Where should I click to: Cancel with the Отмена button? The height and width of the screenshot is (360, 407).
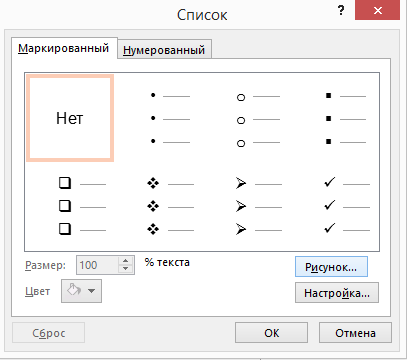coord(355,333)
